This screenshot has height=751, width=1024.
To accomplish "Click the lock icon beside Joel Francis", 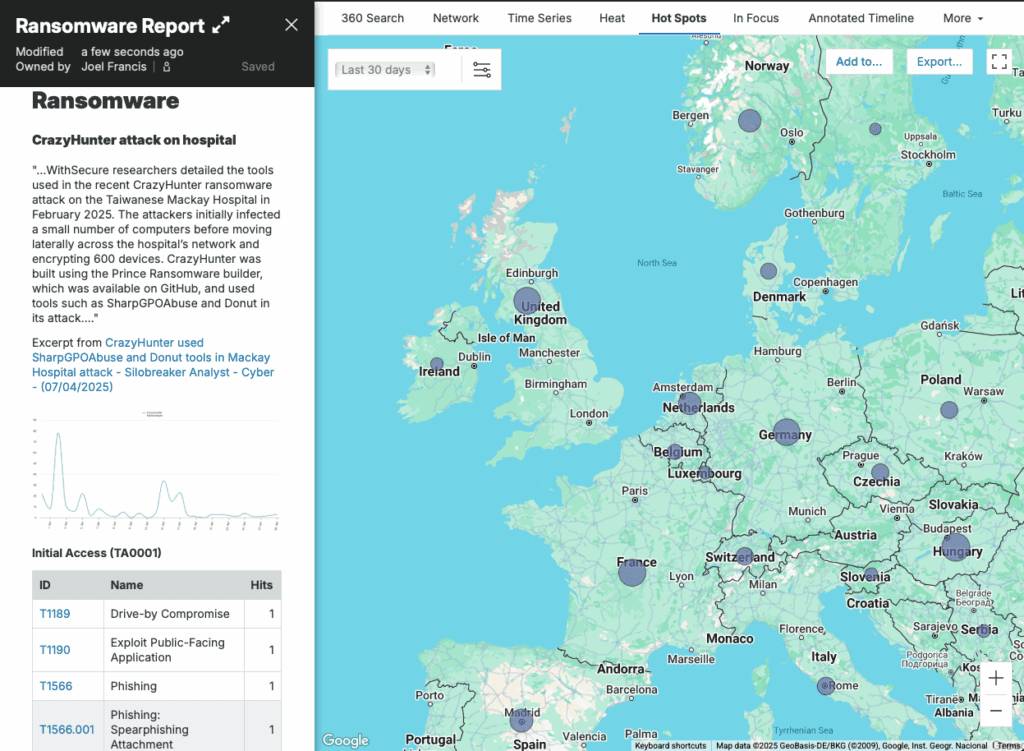I will point(167,67).
